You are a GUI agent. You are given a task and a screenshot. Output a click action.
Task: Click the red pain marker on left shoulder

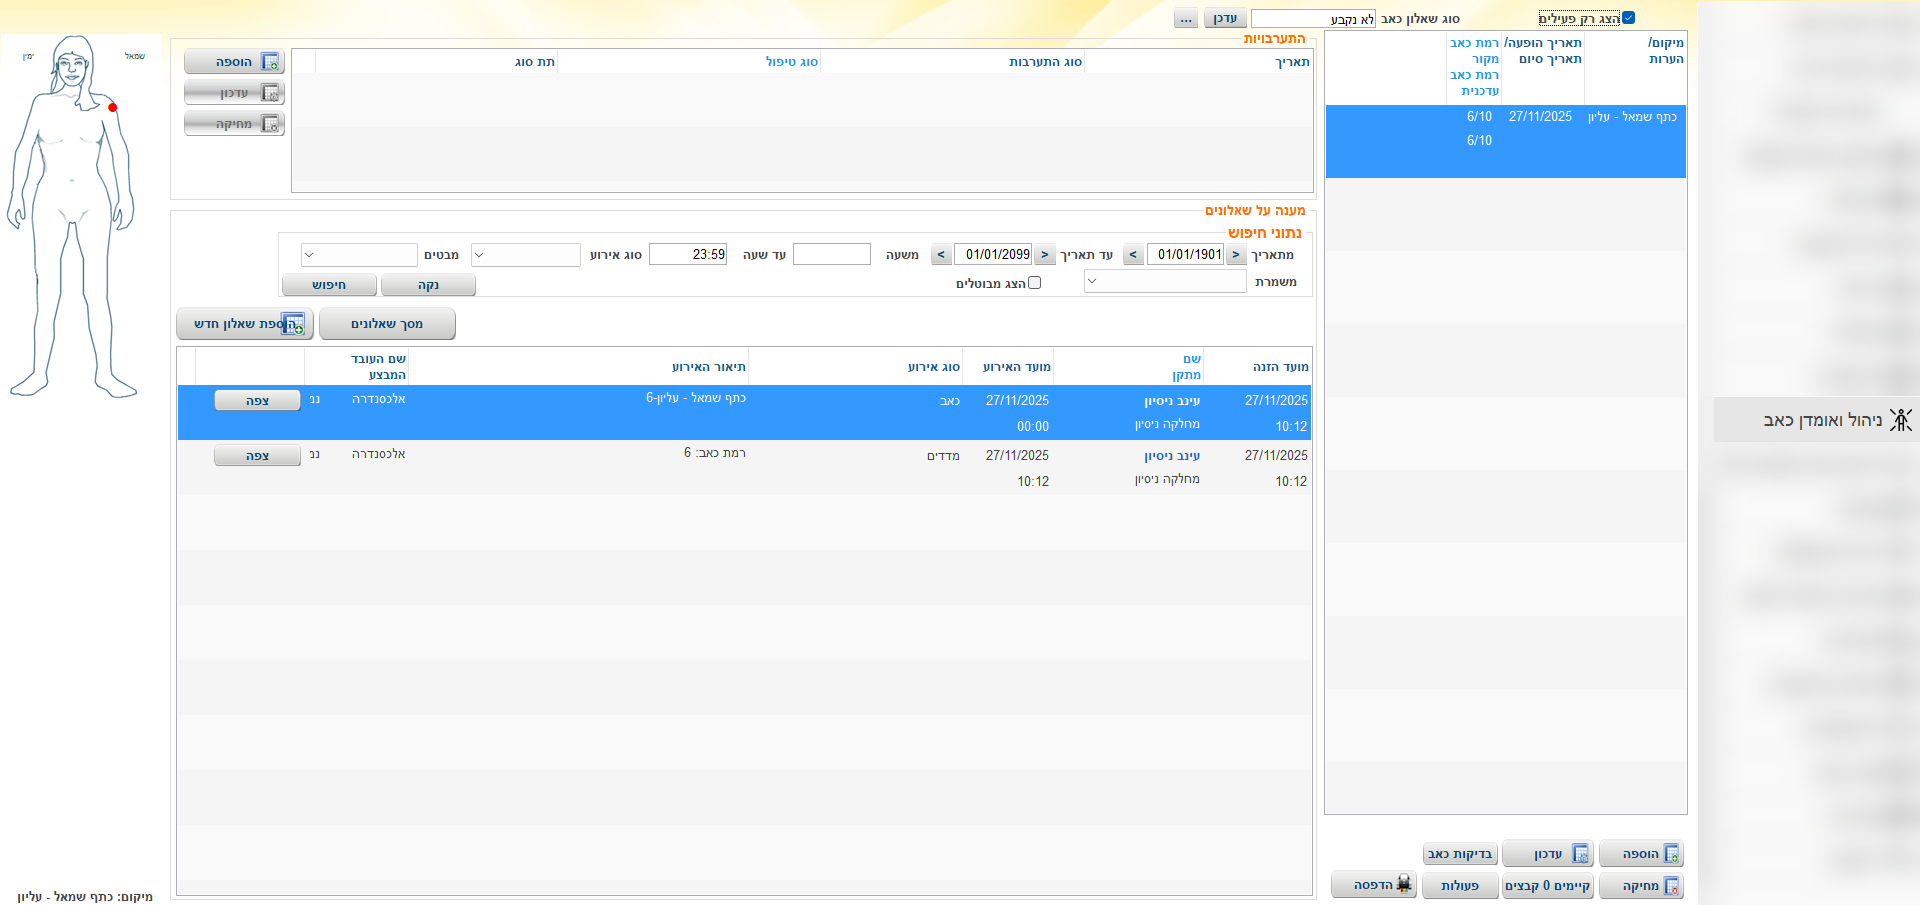pos(113,107)
